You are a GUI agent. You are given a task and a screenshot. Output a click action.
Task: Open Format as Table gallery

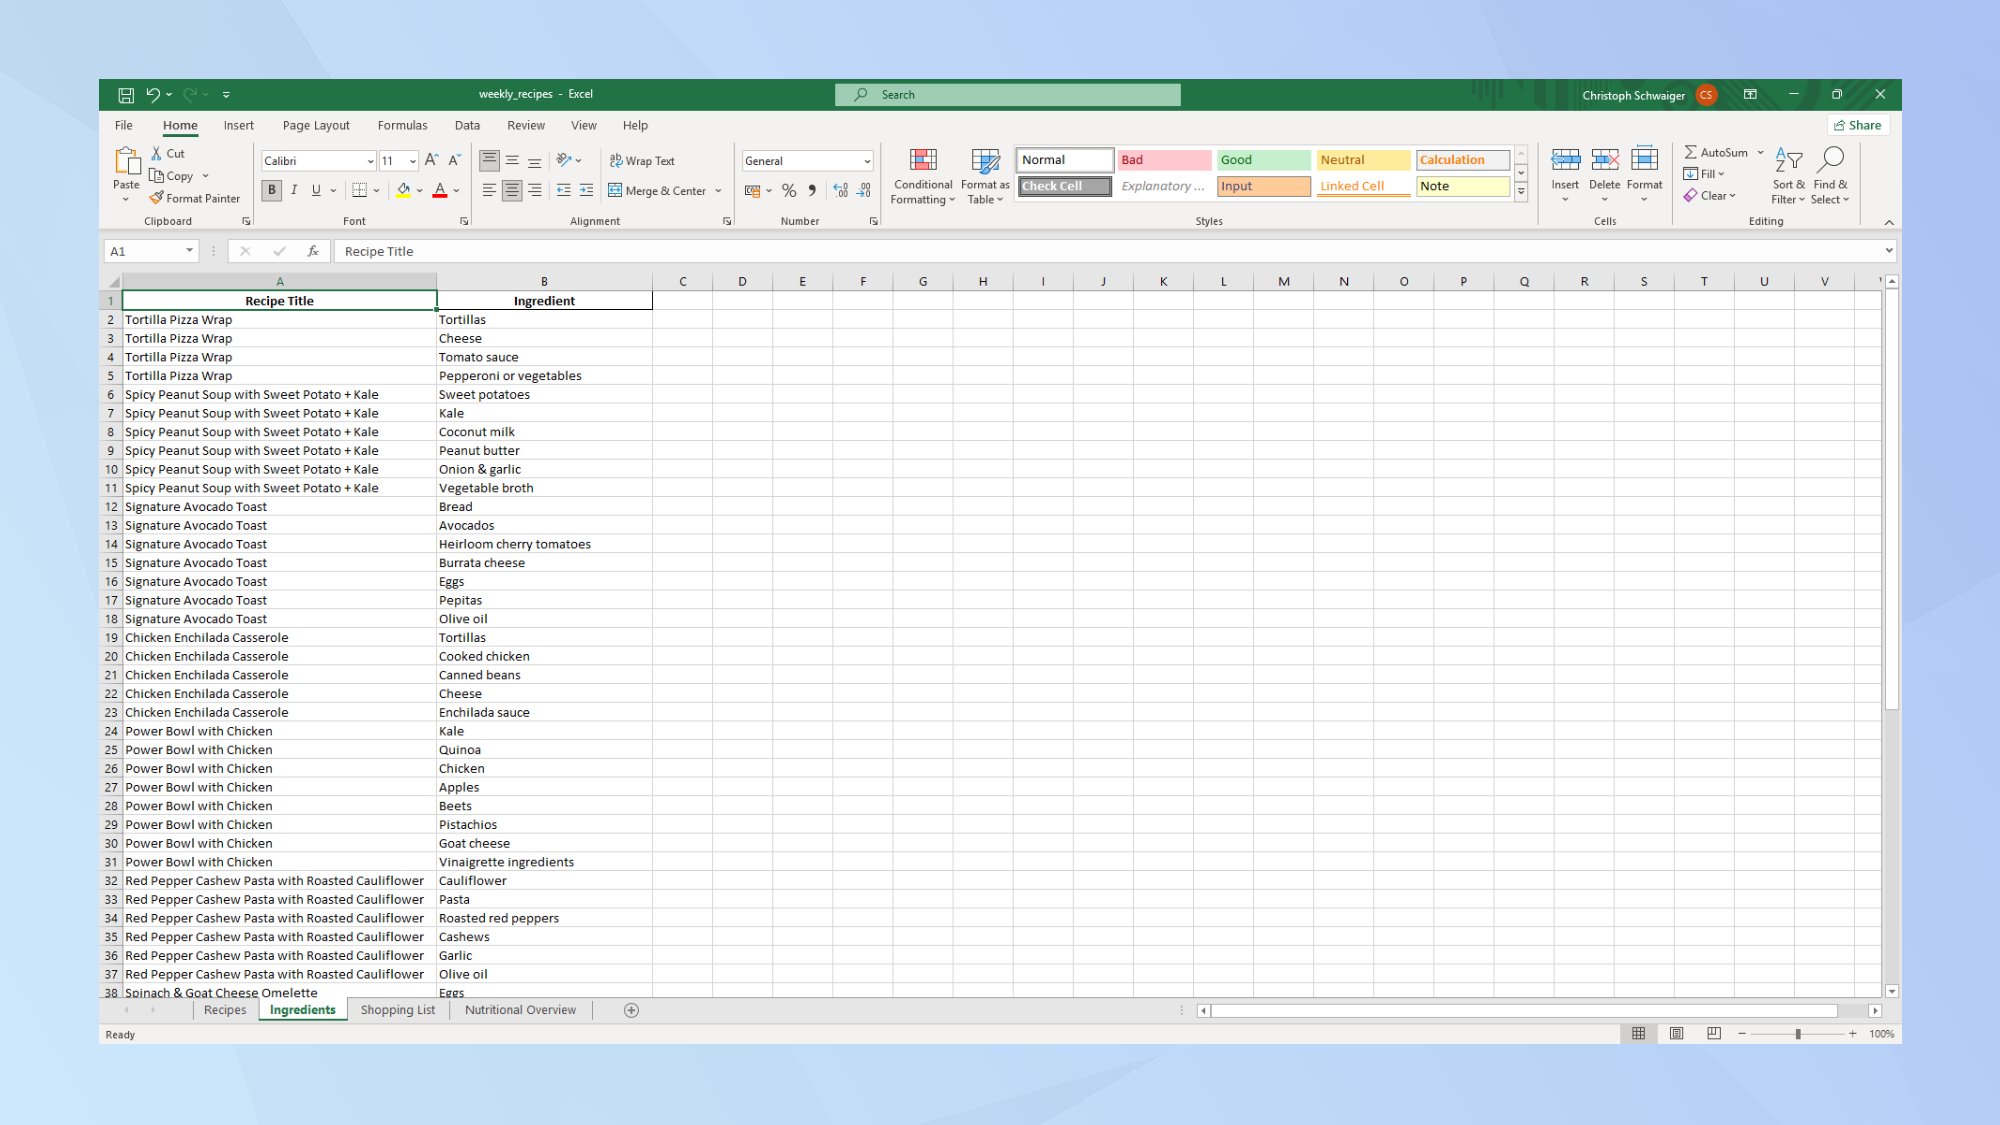coord(985,161)
